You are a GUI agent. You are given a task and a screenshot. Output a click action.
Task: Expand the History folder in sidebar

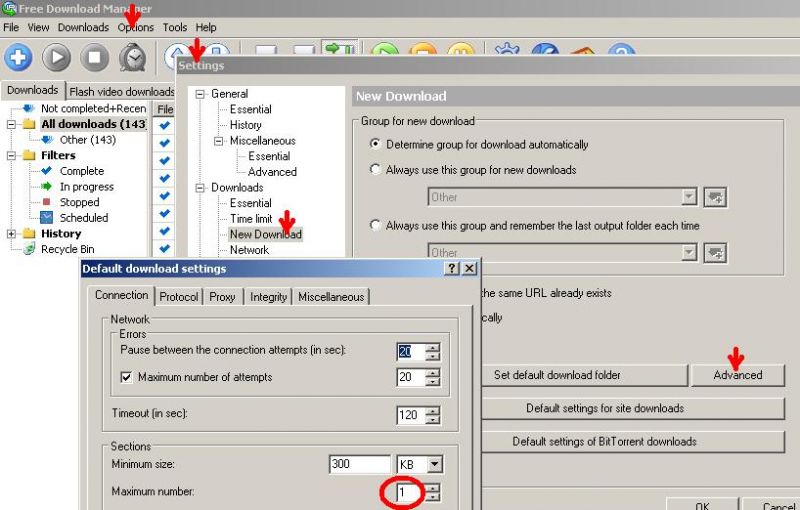pyautogui.click(x=13, y=233)
